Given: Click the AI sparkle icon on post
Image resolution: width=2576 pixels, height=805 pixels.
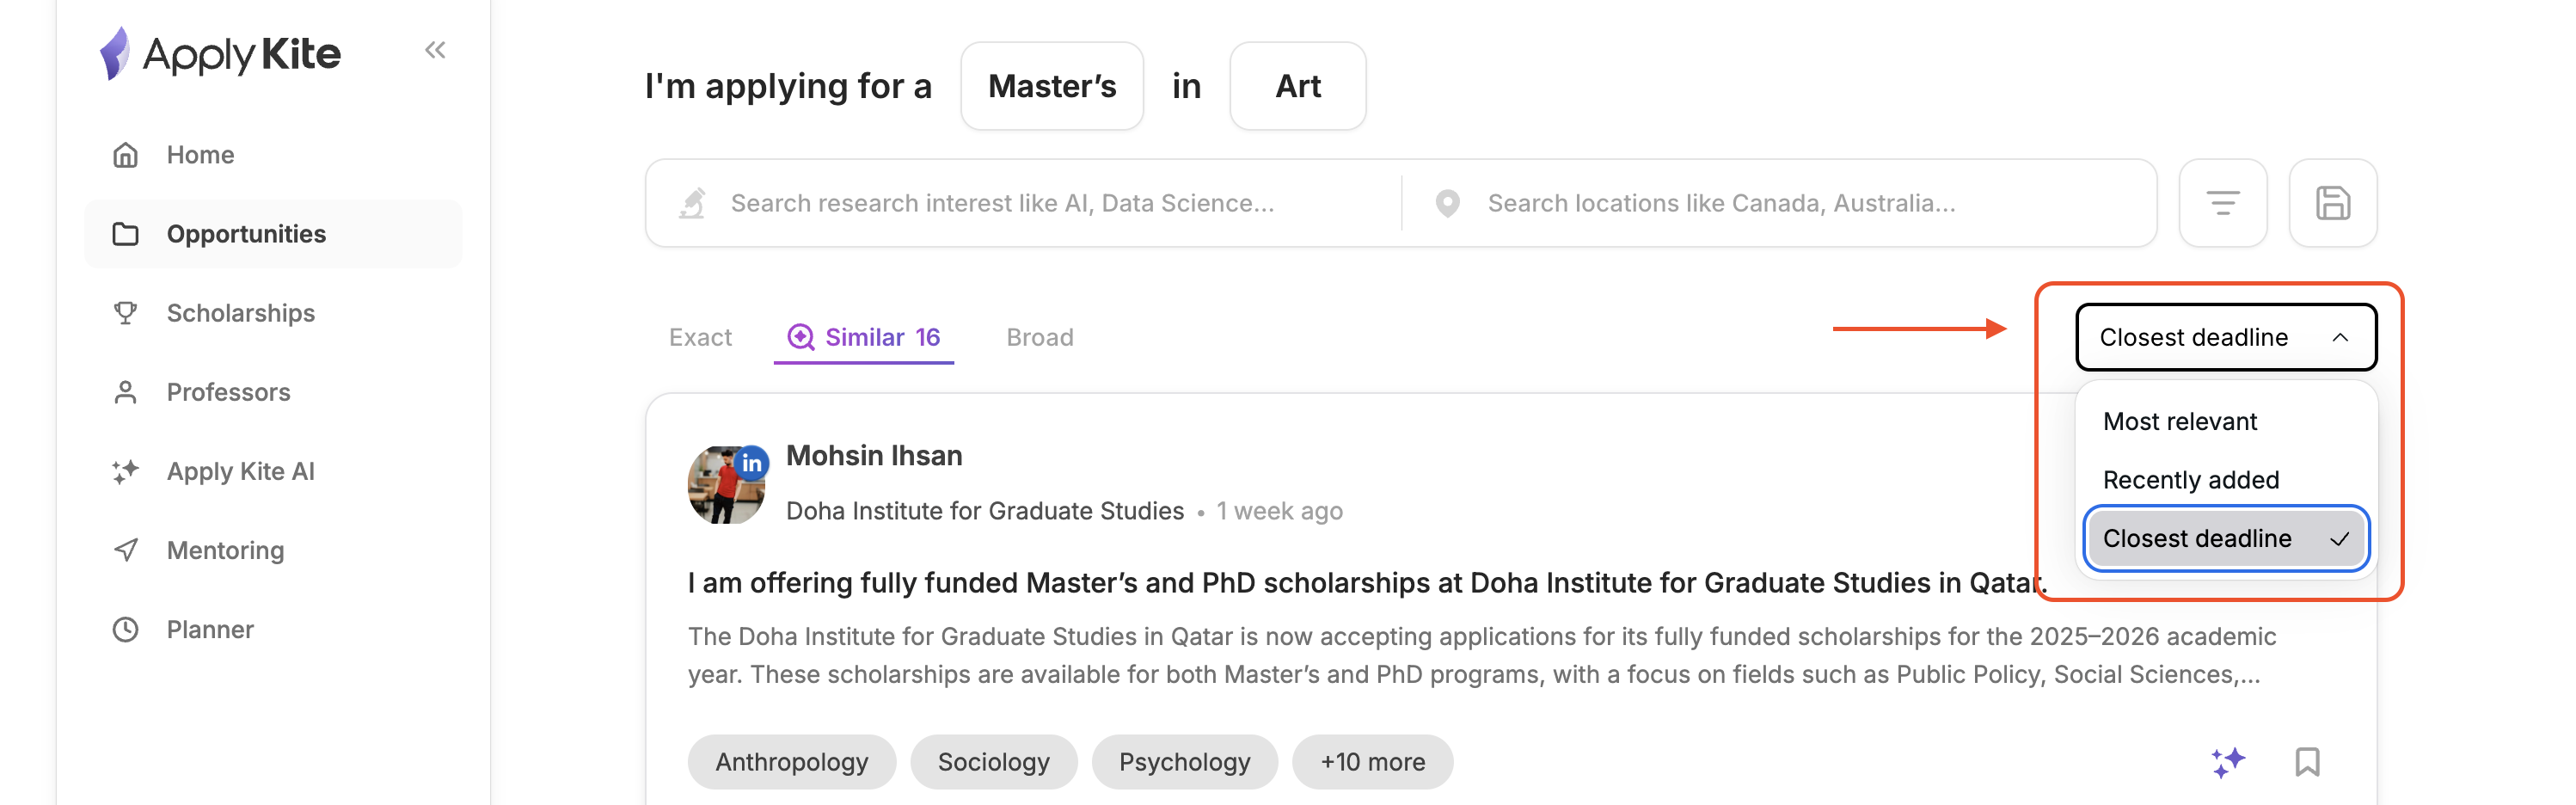Looking at the screenshot, I should coord(2228,762).
